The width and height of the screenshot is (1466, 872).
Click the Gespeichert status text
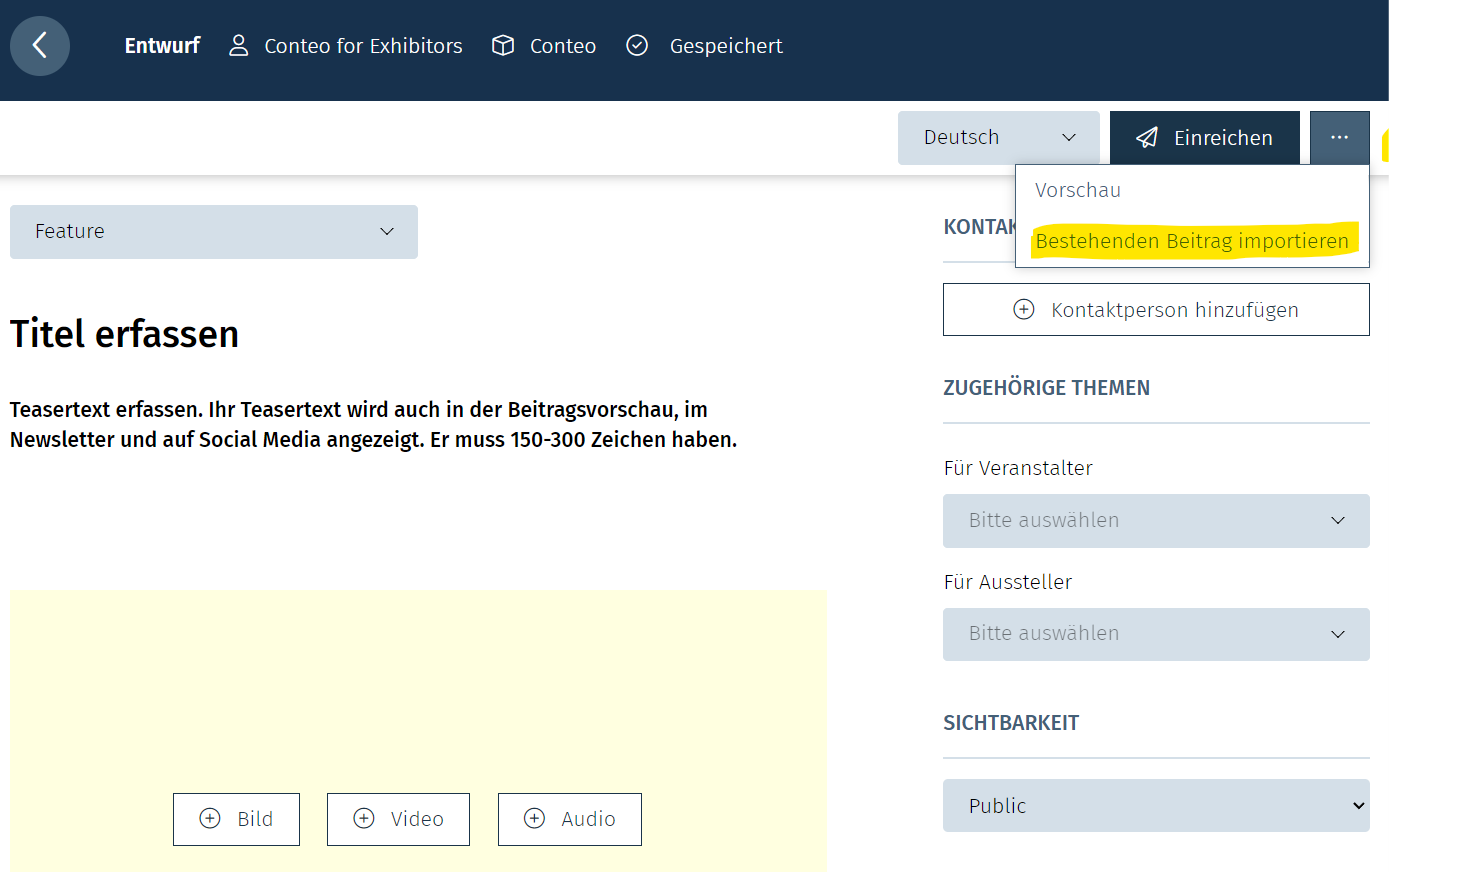coord(726,46)
